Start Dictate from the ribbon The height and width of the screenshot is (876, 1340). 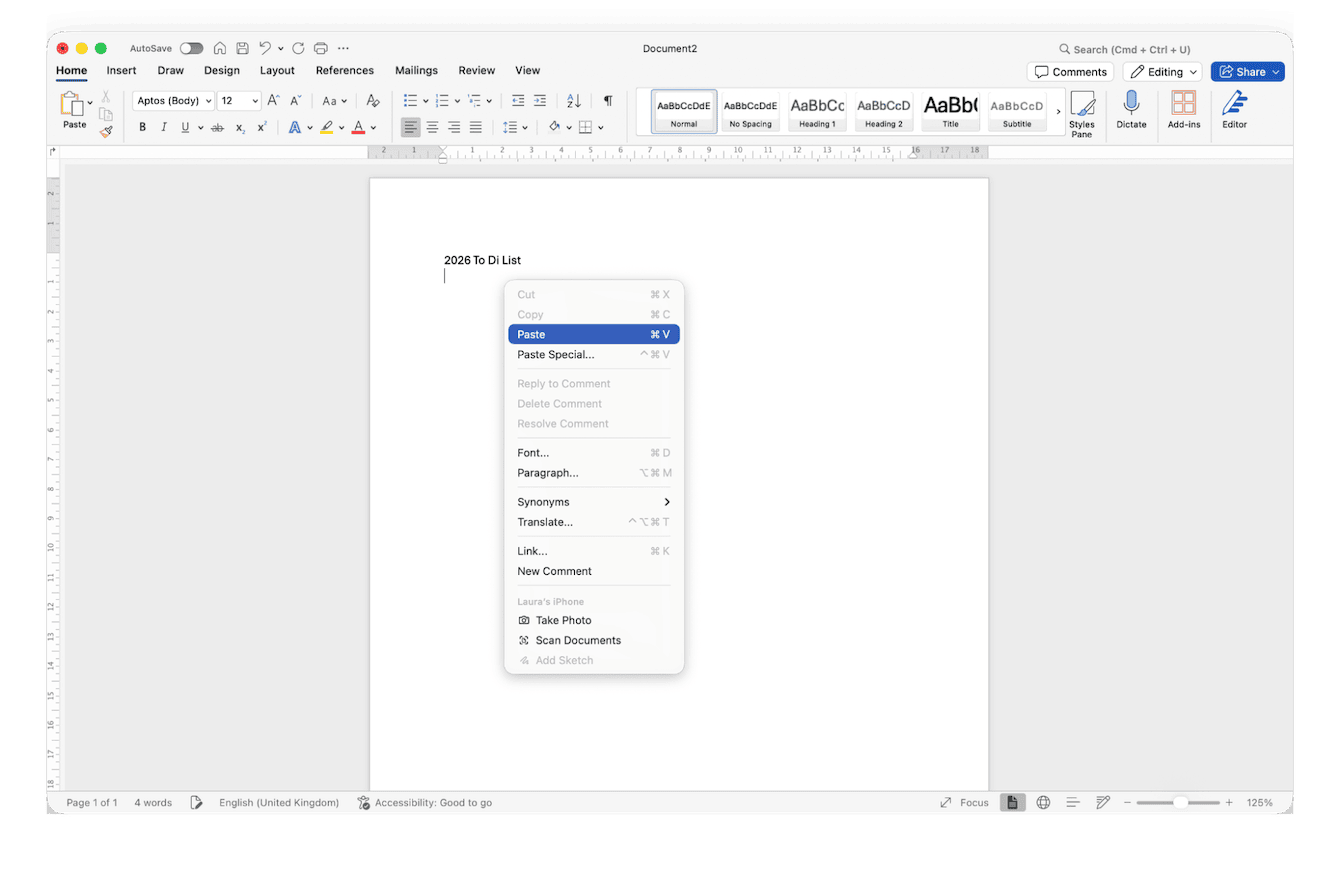[x=1131, y=112]
